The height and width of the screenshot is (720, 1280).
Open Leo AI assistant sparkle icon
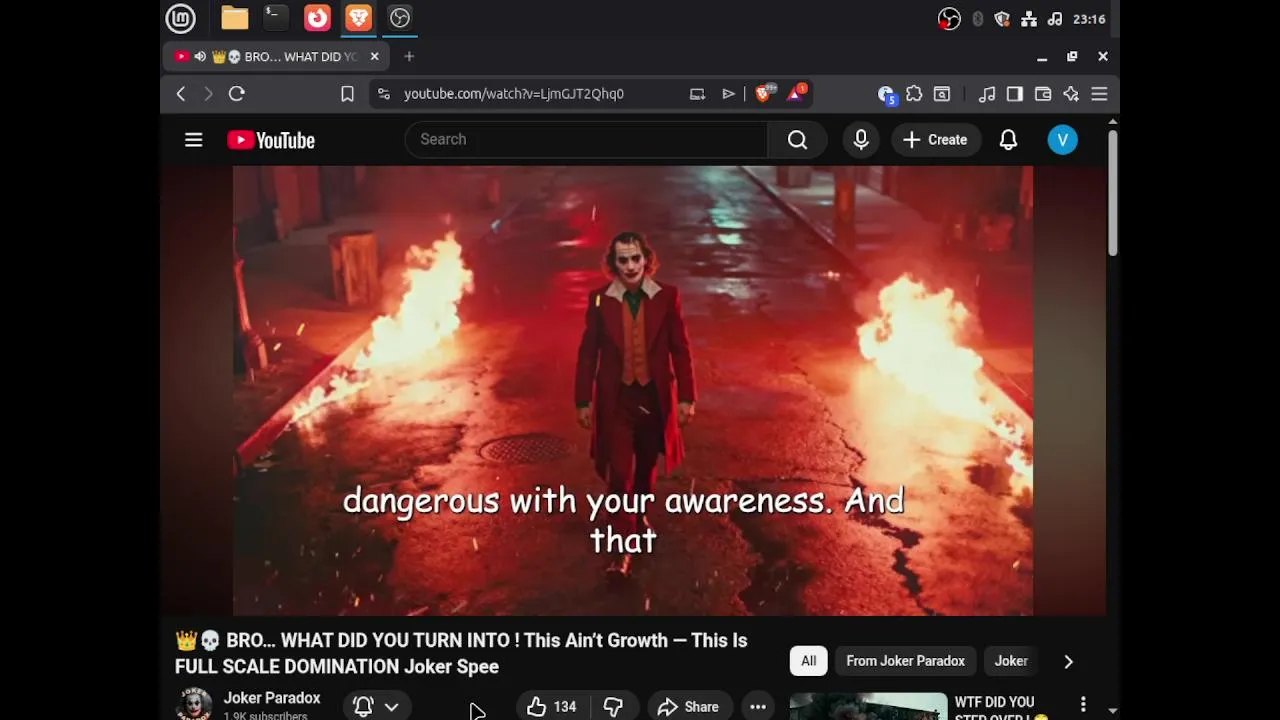(1071, 94)
